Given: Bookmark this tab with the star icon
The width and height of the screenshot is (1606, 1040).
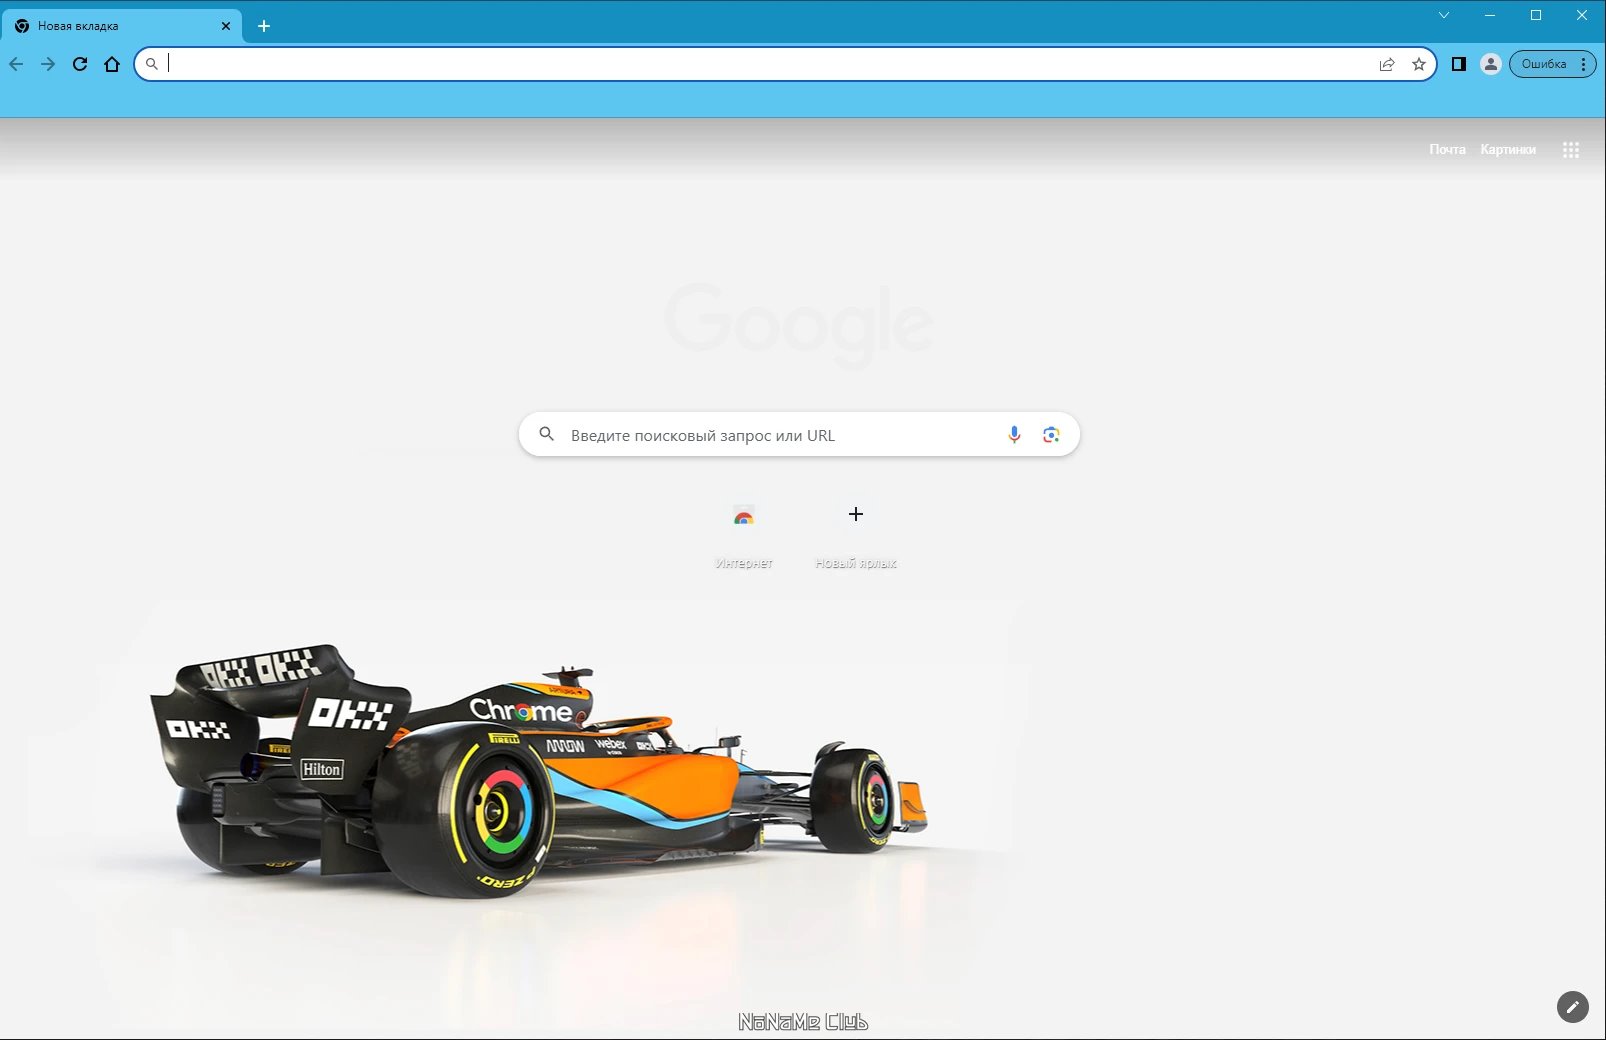Looking at the screenshot, I should coord(1419,64).
